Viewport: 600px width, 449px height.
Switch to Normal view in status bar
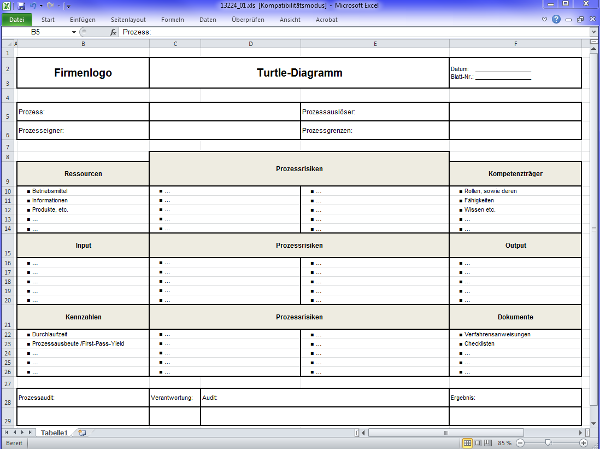pyautogui.click(x=468, y=442)
